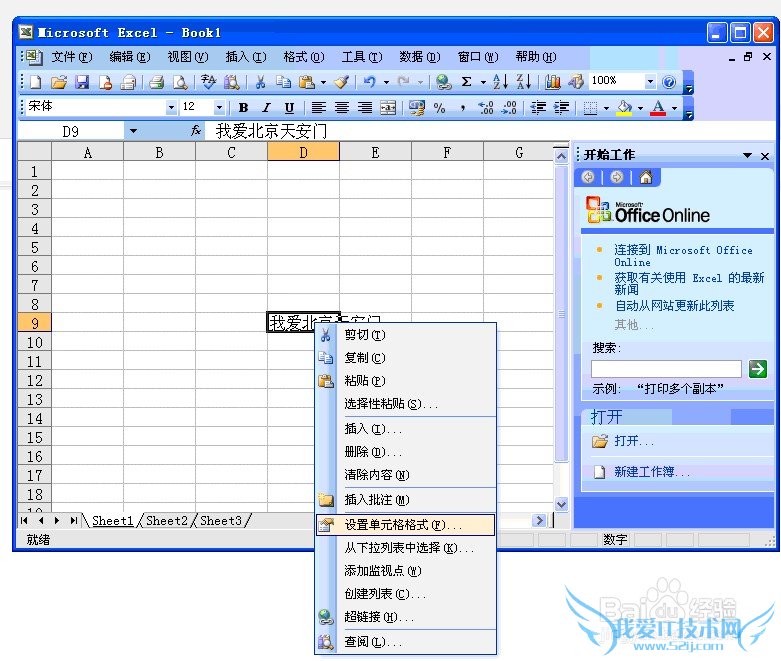781x661 pixels.
Task: Sort descending with Z-A icon
Action: 523,82
